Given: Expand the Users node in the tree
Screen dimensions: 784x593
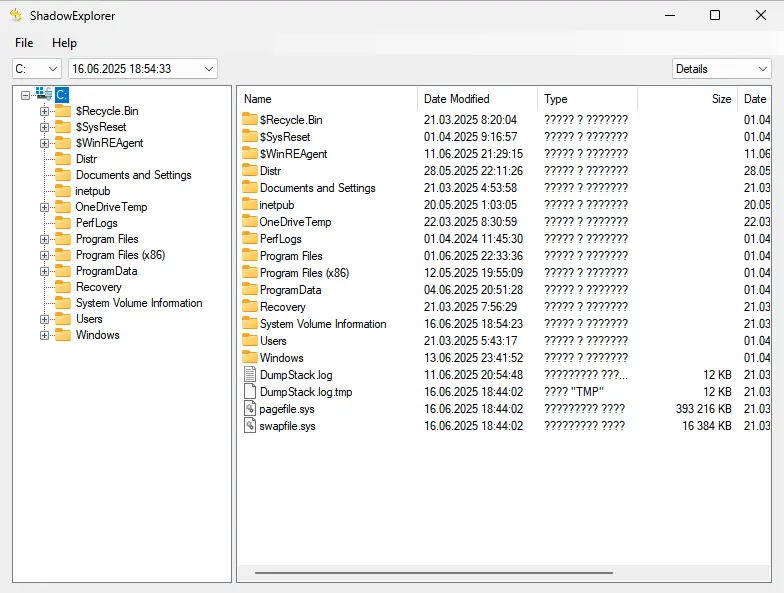Looking at the screenshot, I should (x=44, y=319).
